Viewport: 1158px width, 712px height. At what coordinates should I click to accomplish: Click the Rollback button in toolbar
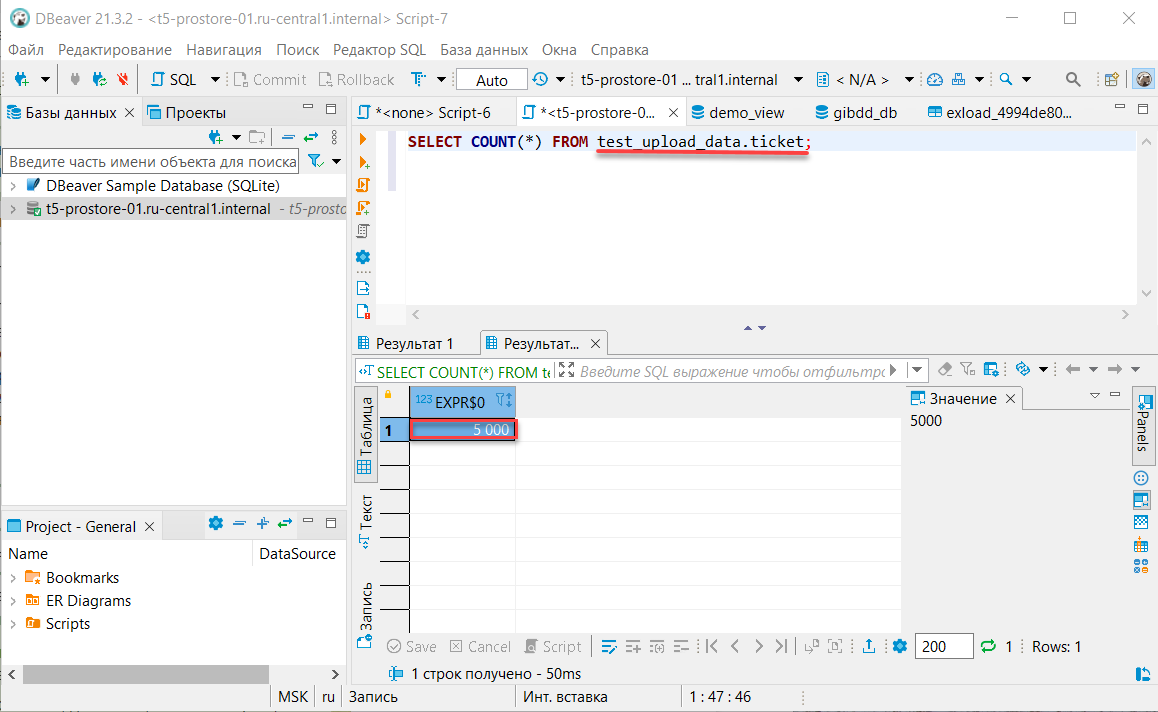[356, 80]
